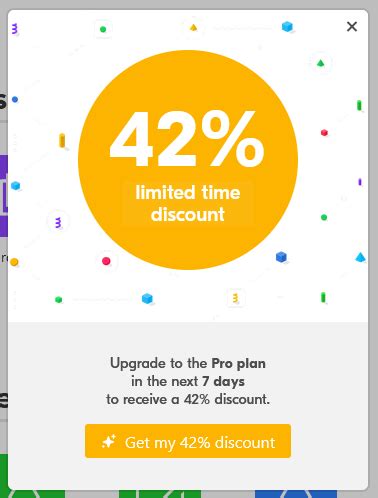Viewport: 378px width, 498px height.
Task: Click the limited time discount text
Action: coord(188,203)
